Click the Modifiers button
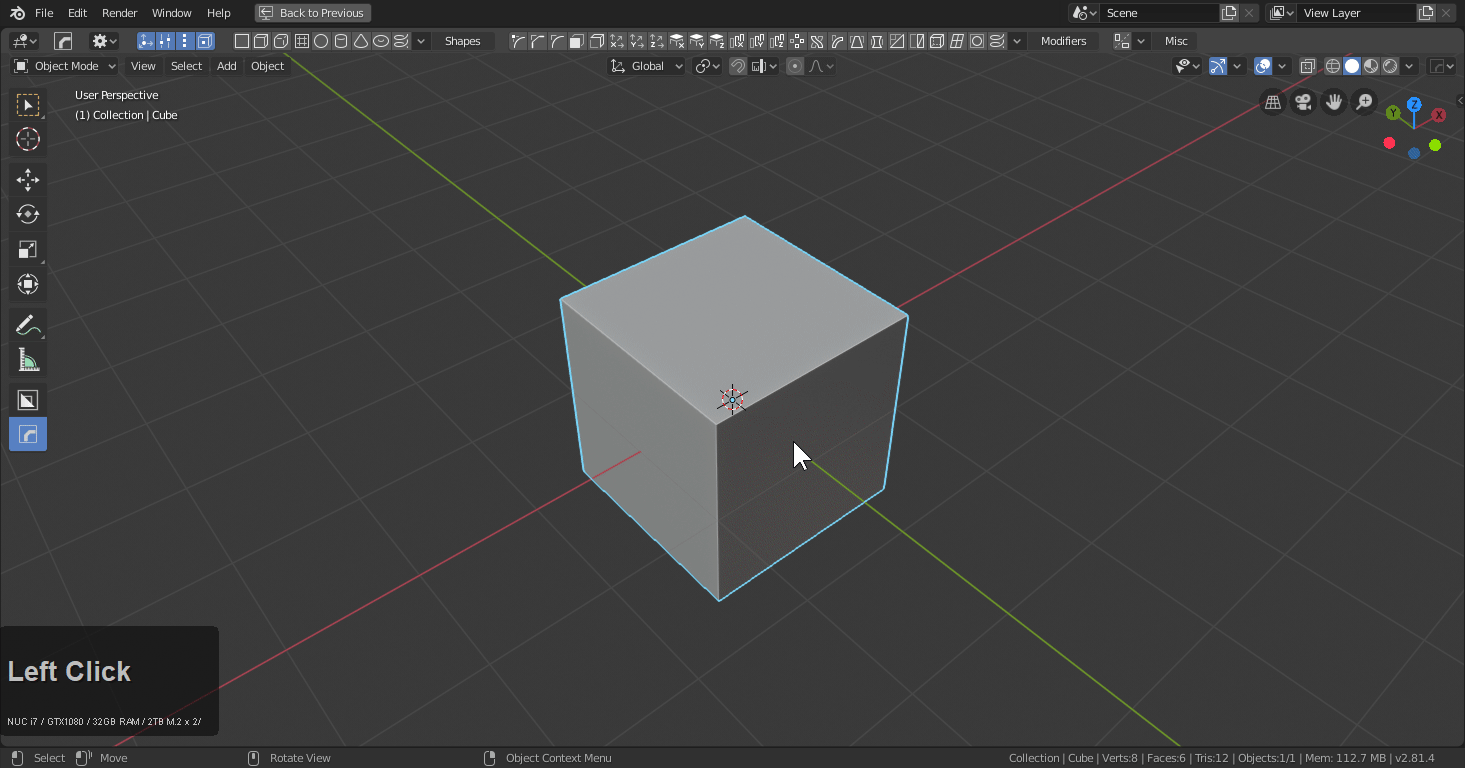The width and height of the screenshot is (1465, 768). [1063, 41]
